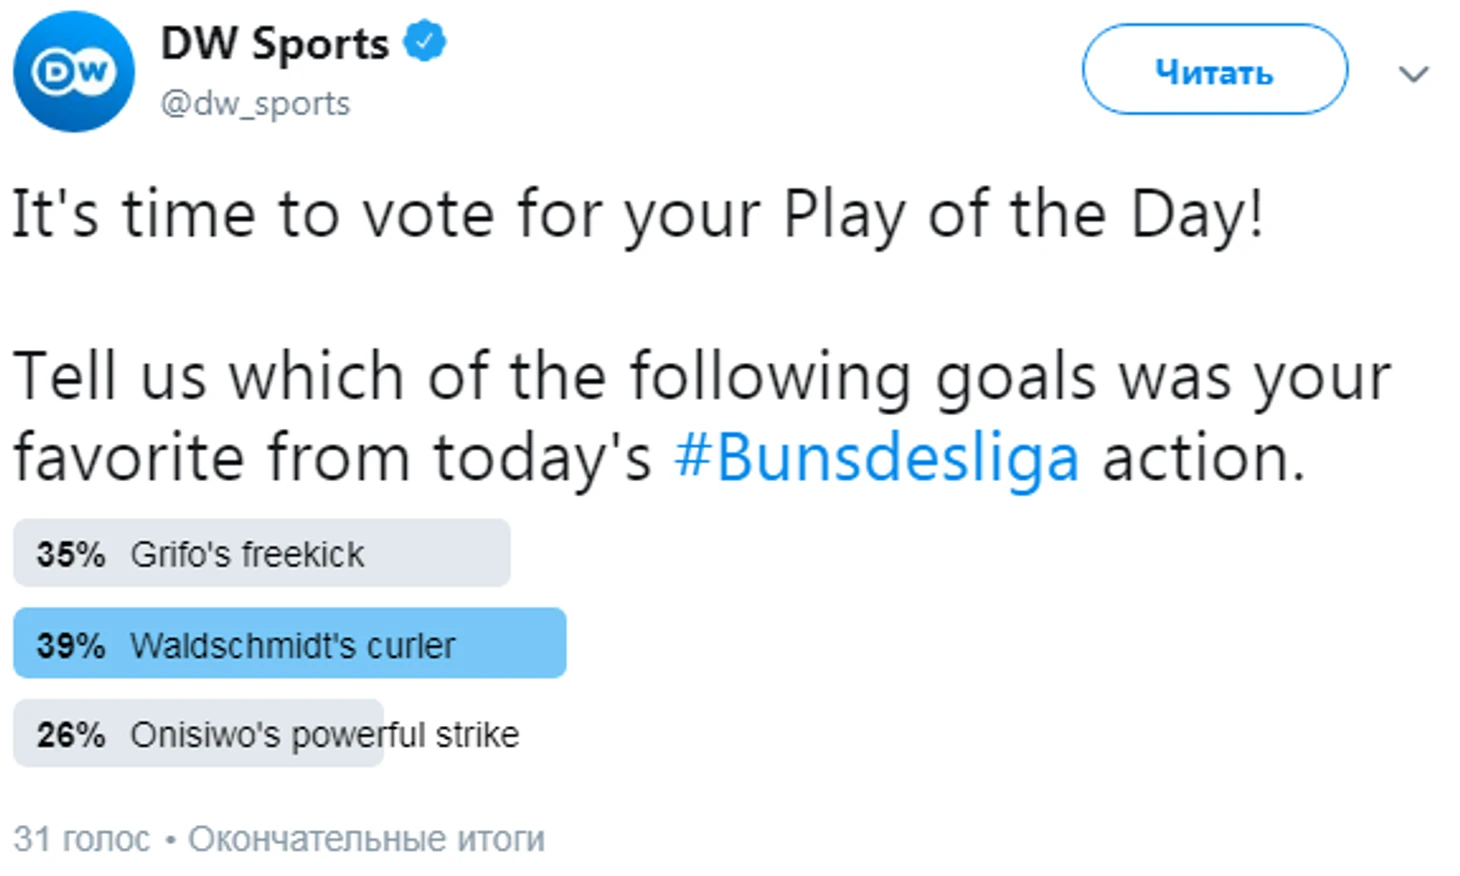Click the 'Tell us which' tweet paragraph

point(701,417)
